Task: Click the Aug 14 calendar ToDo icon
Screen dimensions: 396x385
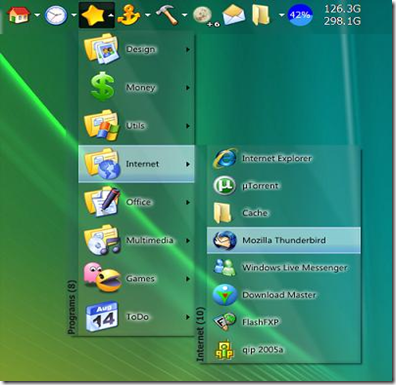Action: coord(102,317)
